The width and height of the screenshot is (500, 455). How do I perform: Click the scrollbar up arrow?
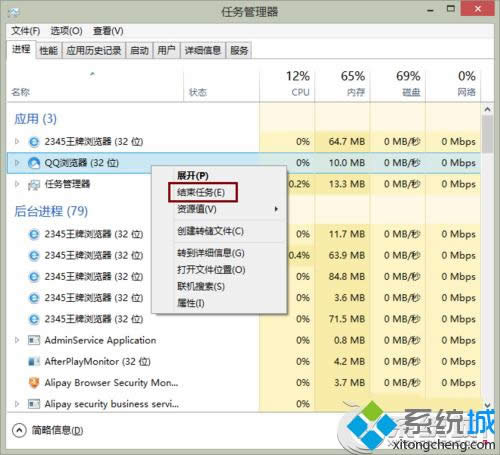(x=487, y=109)
